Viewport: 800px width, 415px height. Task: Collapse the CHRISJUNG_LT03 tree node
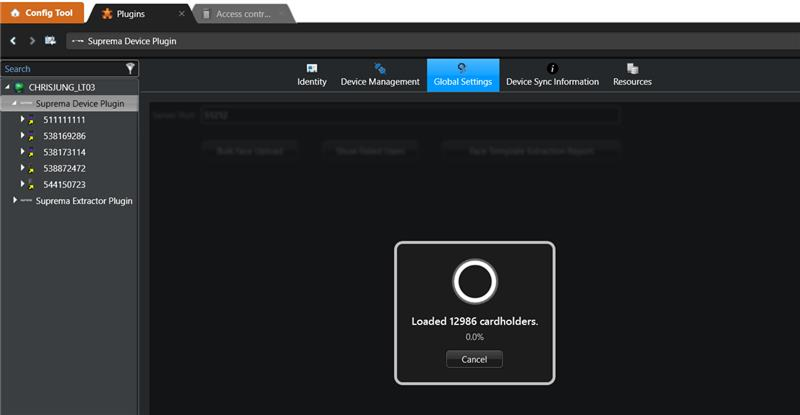[6, 87]
